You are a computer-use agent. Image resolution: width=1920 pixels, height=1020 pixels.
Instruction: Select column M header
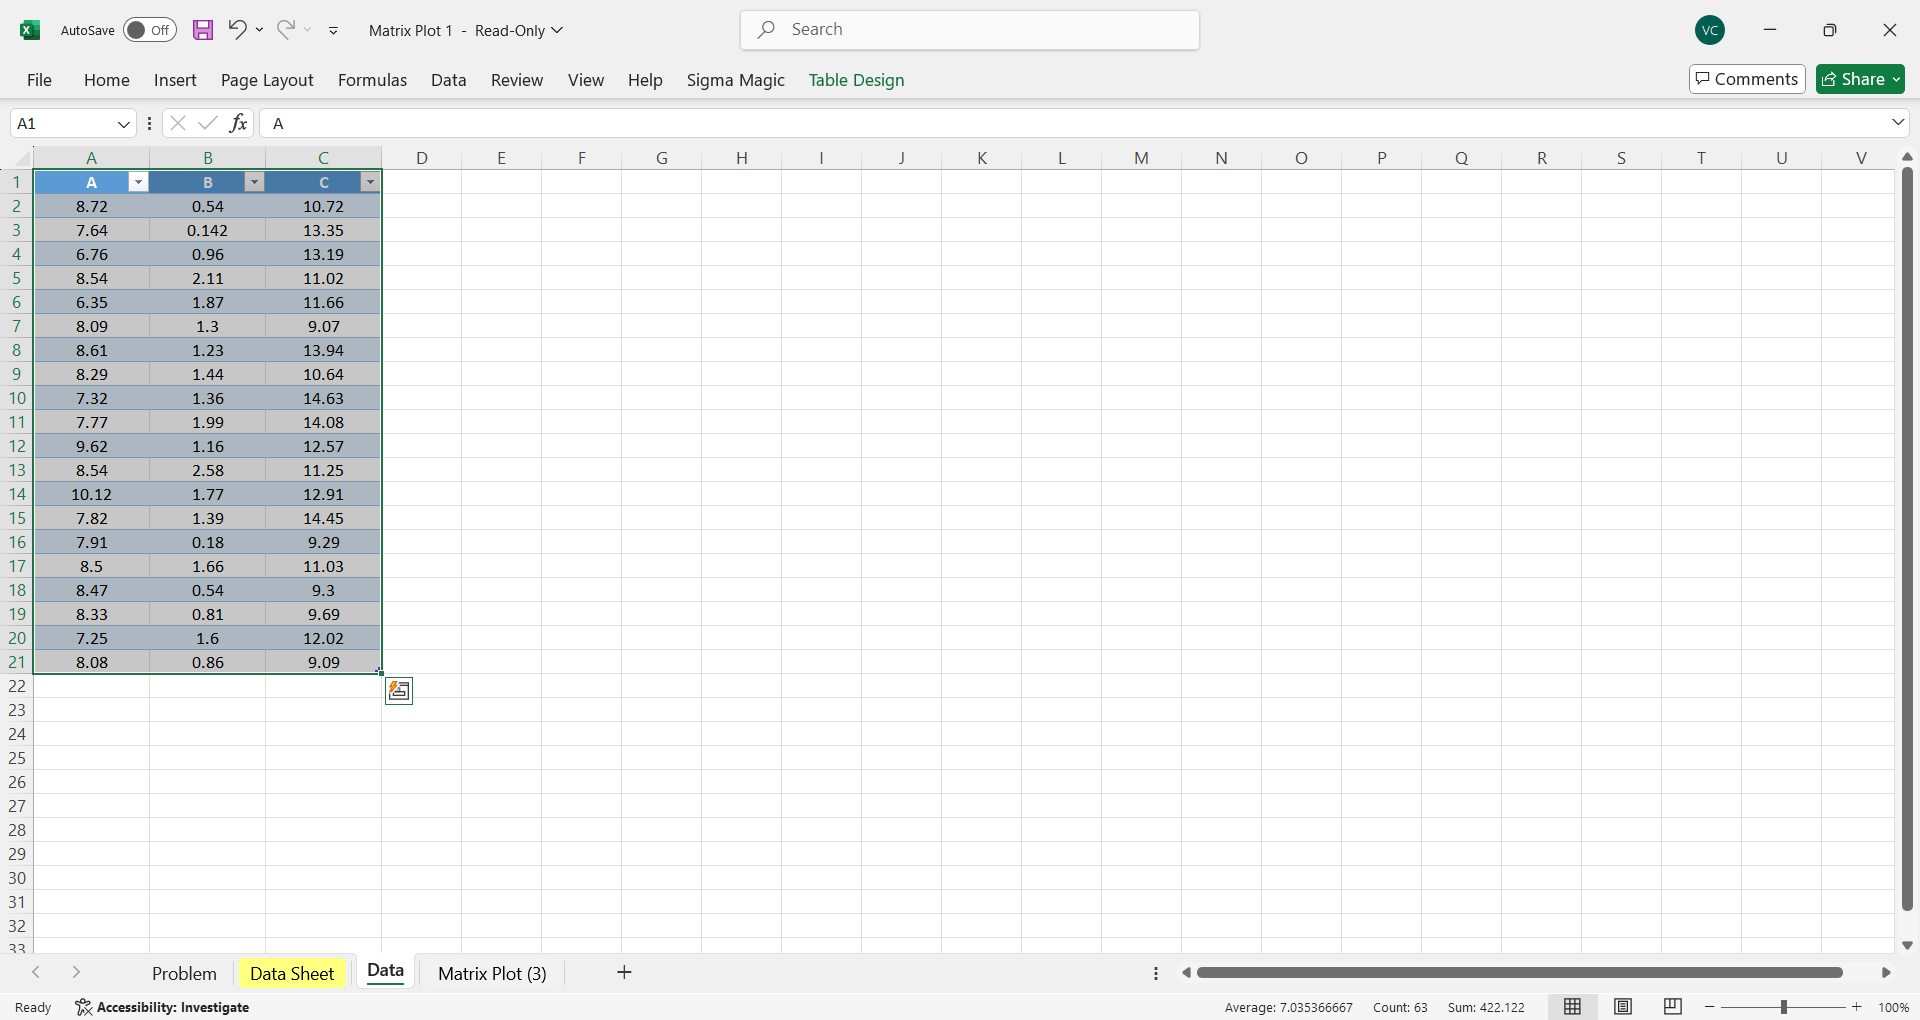pos(1141,158)
